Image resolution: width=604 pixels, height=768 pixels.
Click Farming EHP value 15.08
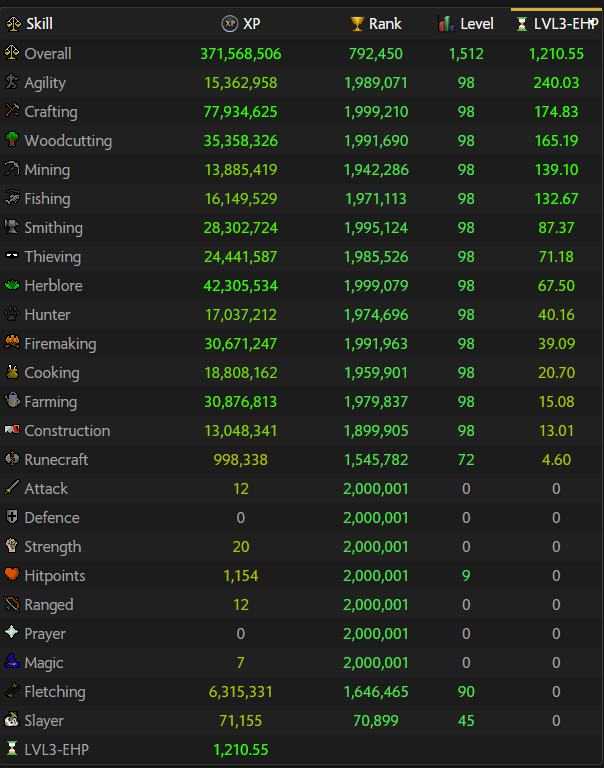(x=556, y=401)
